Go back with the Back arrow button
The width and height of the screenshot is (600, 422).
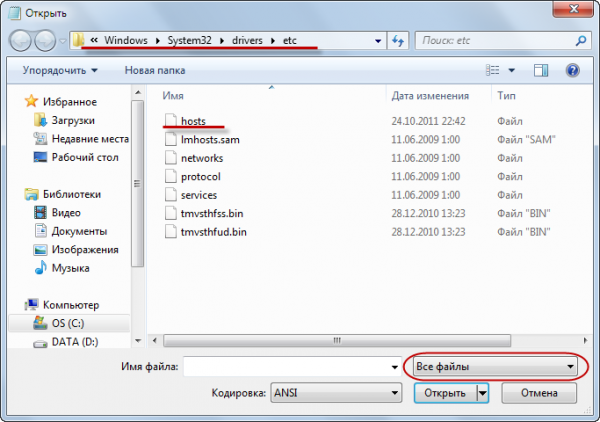(x=20, y=41)
